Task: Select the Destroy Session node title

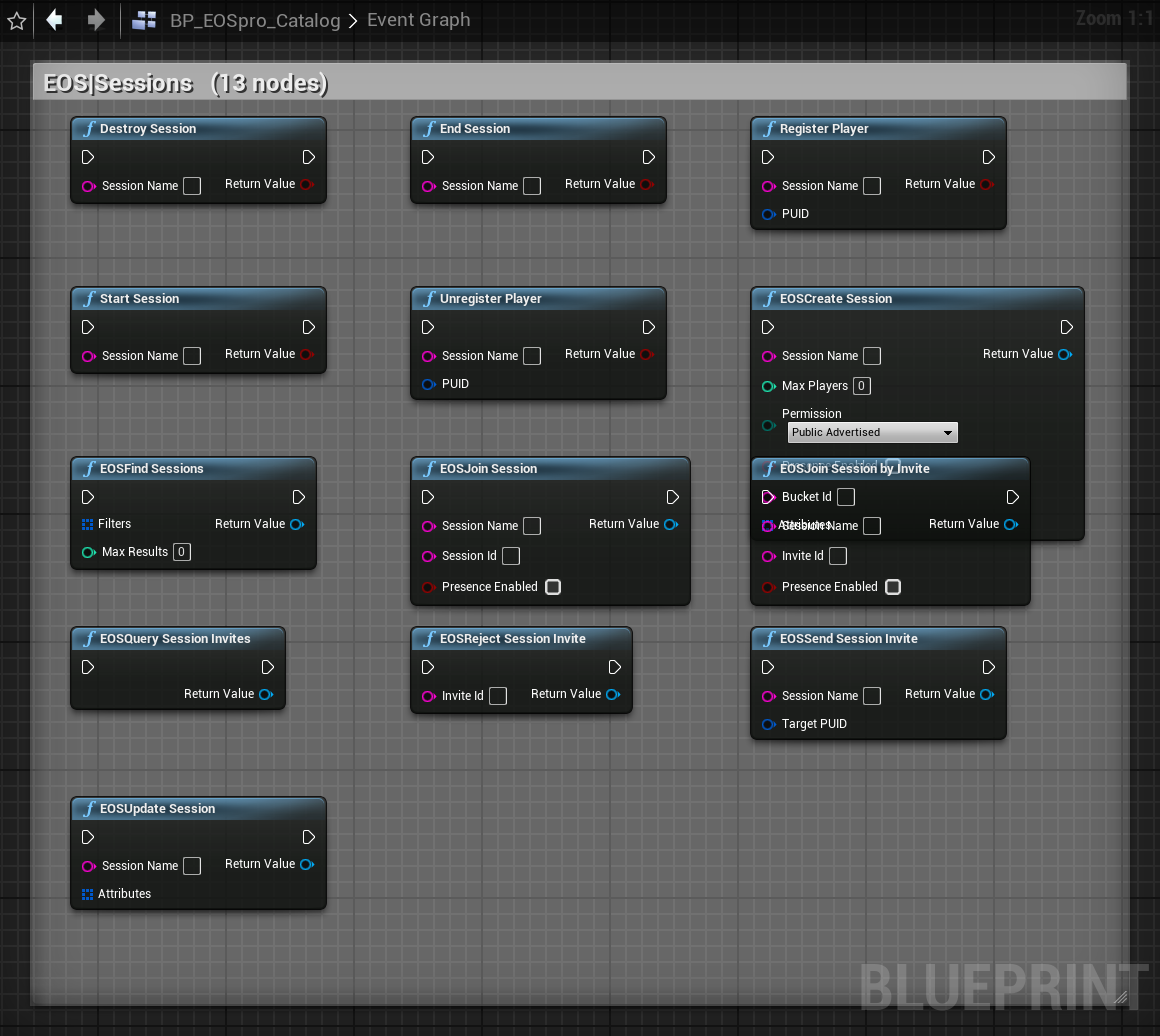Action: 148,129
